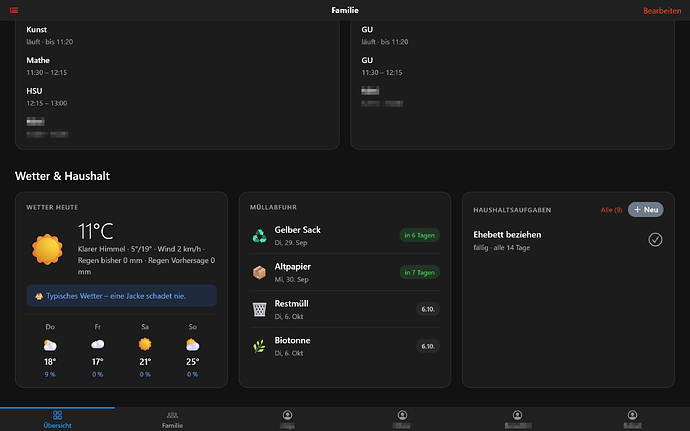Click the HSU lesson entry
This screenshot has width=690, height=431.
pyautogui.click(x=47, y=97)
